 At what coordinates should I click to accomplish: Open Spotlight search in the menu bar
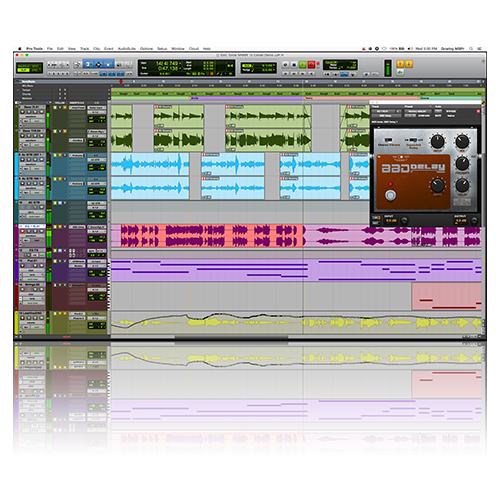coord(471,49)
